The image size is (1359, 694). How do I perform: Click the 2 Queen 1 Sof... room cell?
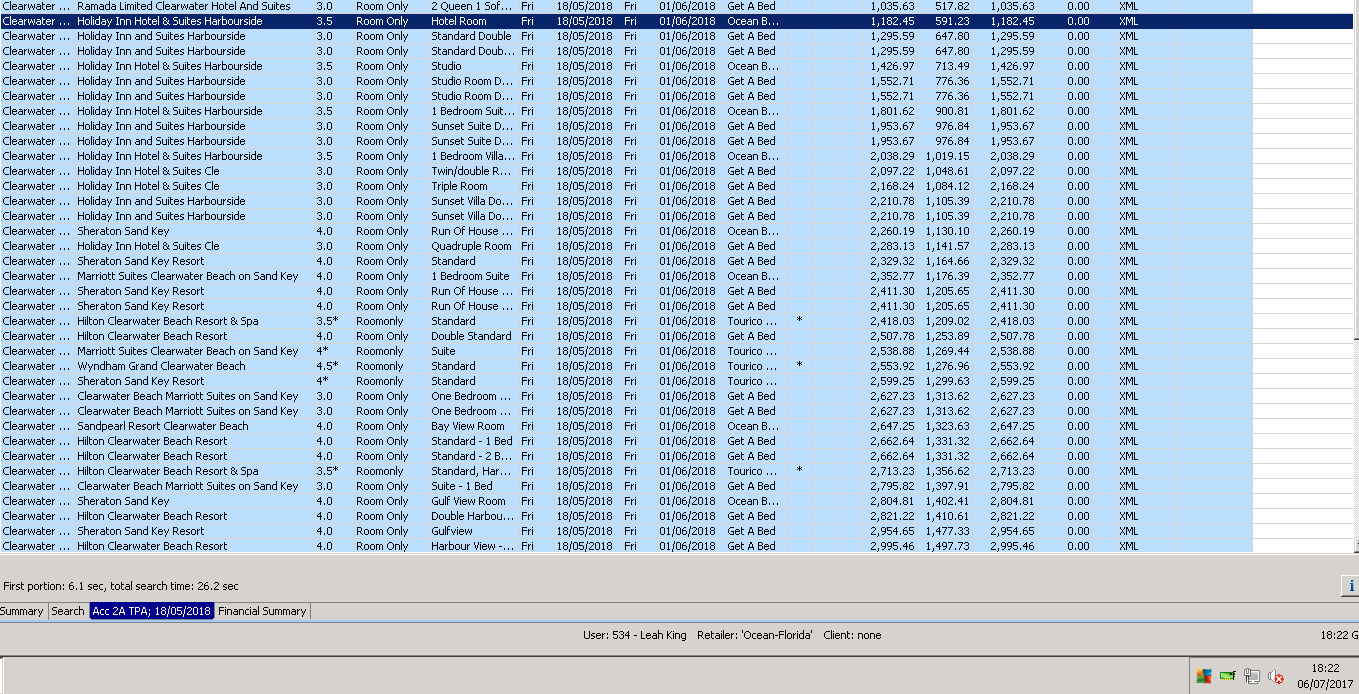pos(472,6)
